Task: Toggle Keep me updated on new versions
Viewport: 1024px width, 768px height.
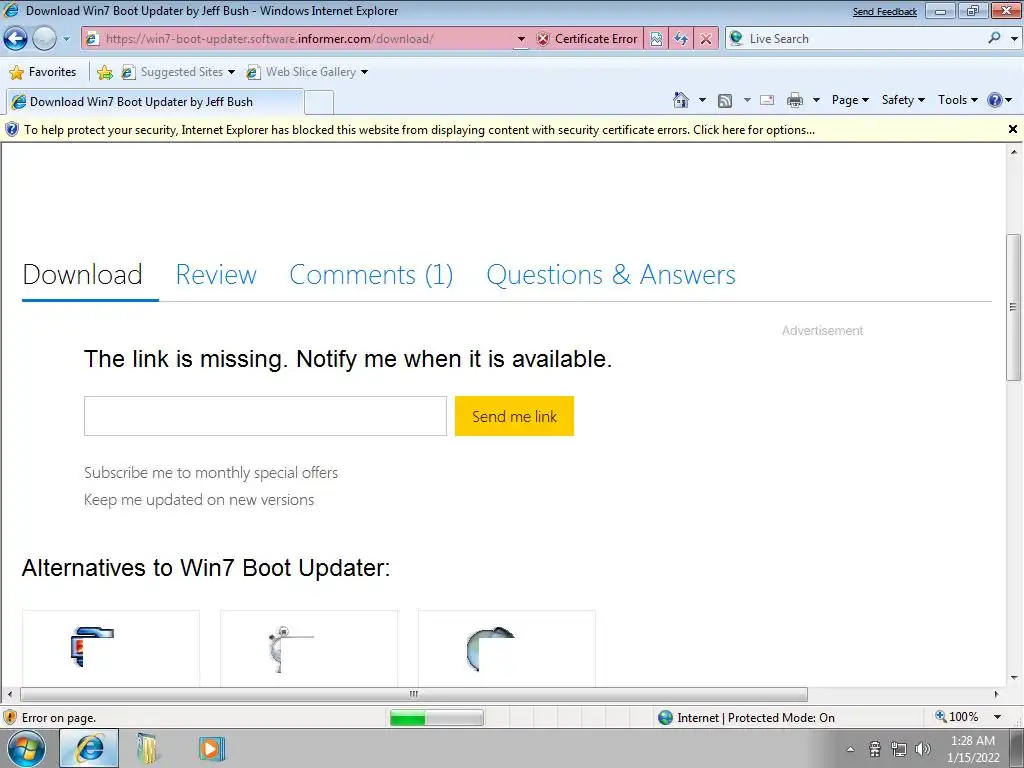Action: (199, 500)
